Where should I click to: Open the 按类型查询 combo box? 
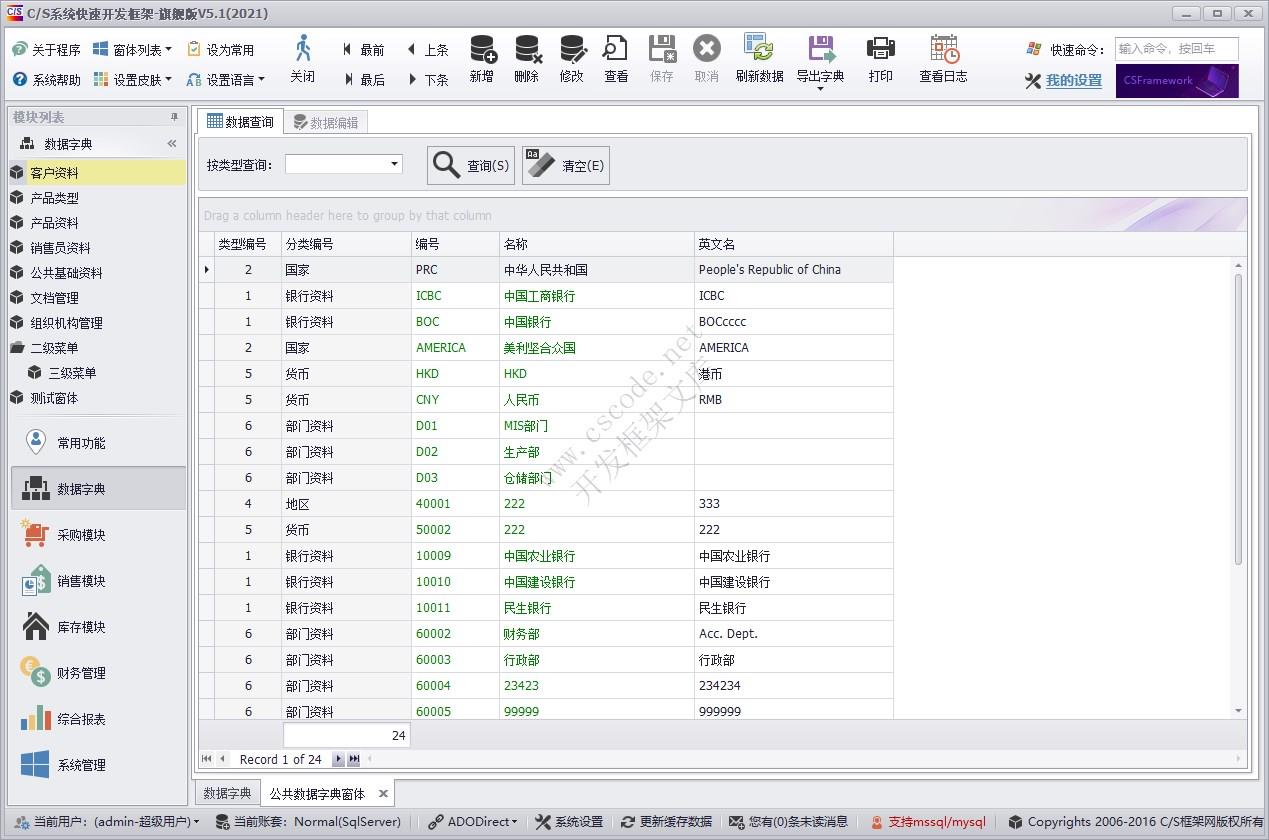pos(394,164)
